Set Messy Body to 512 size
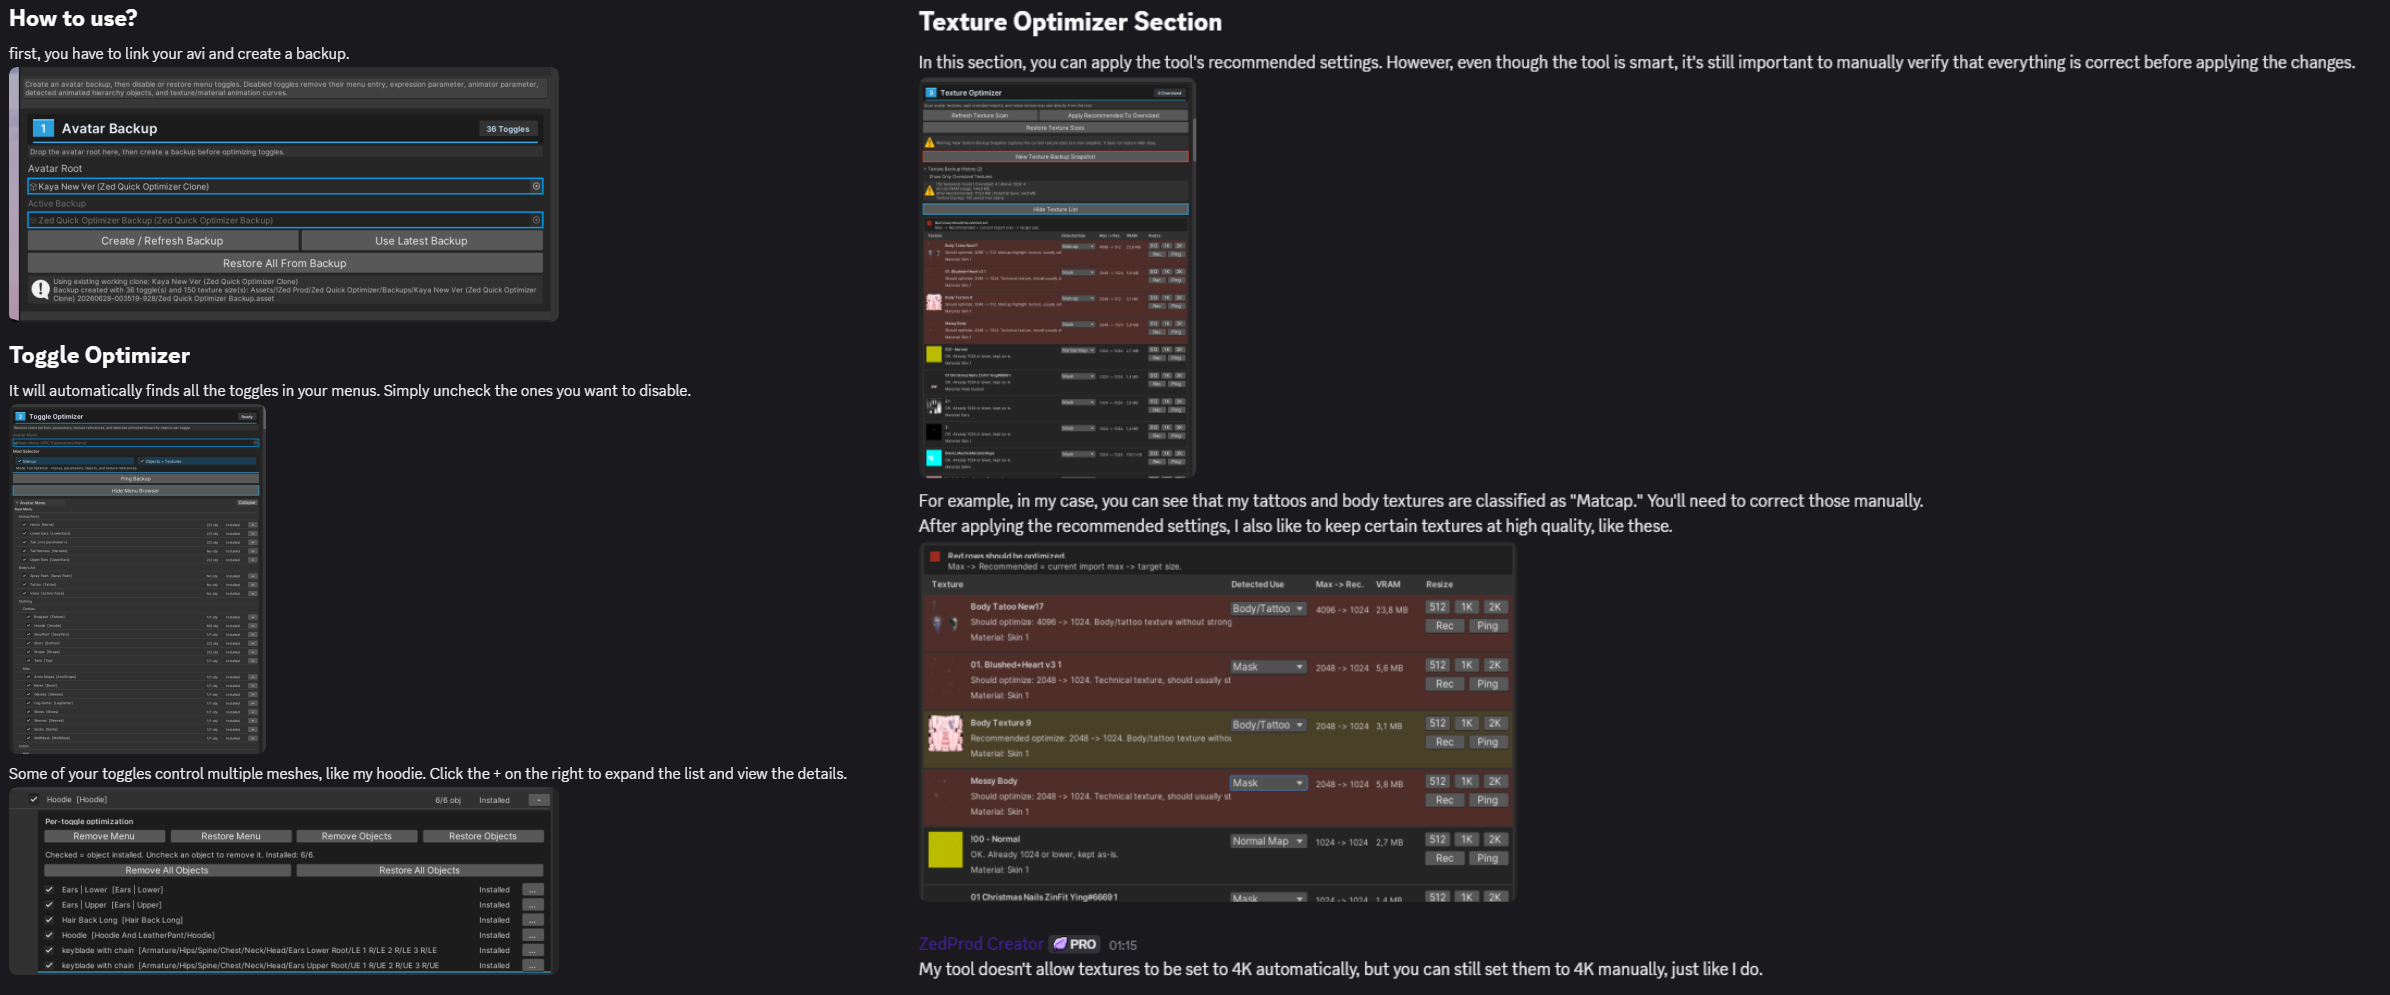This screenshot has width=2390, height=995. [1438, 781]
